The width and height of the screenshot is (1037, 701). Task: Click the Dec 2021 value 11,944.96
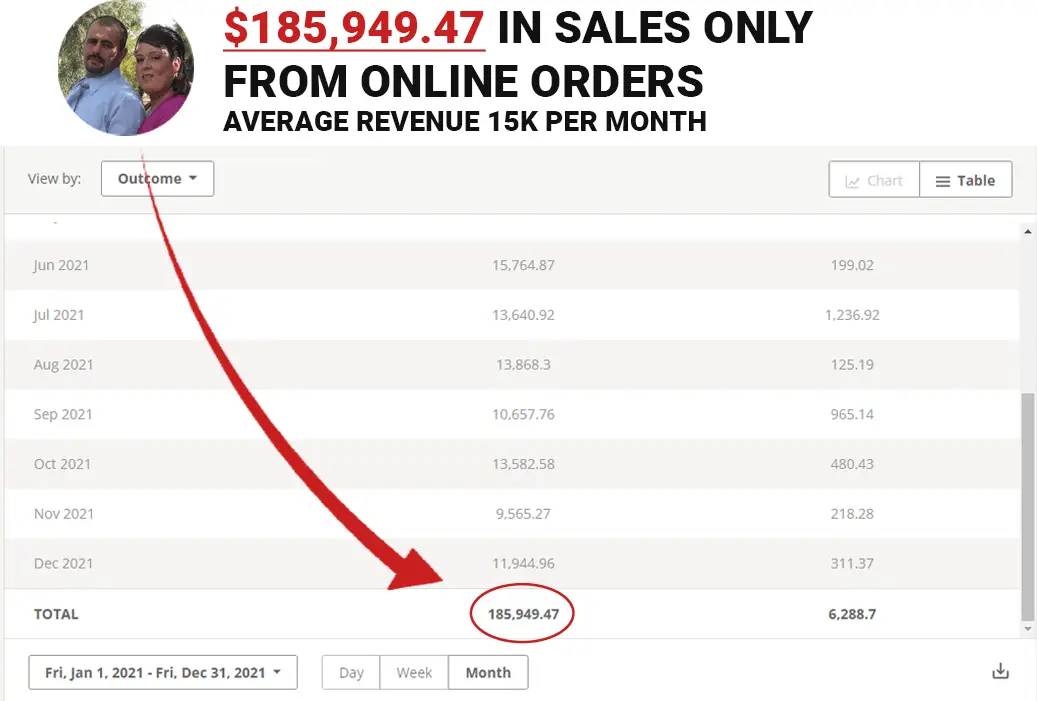click(524, 563)
